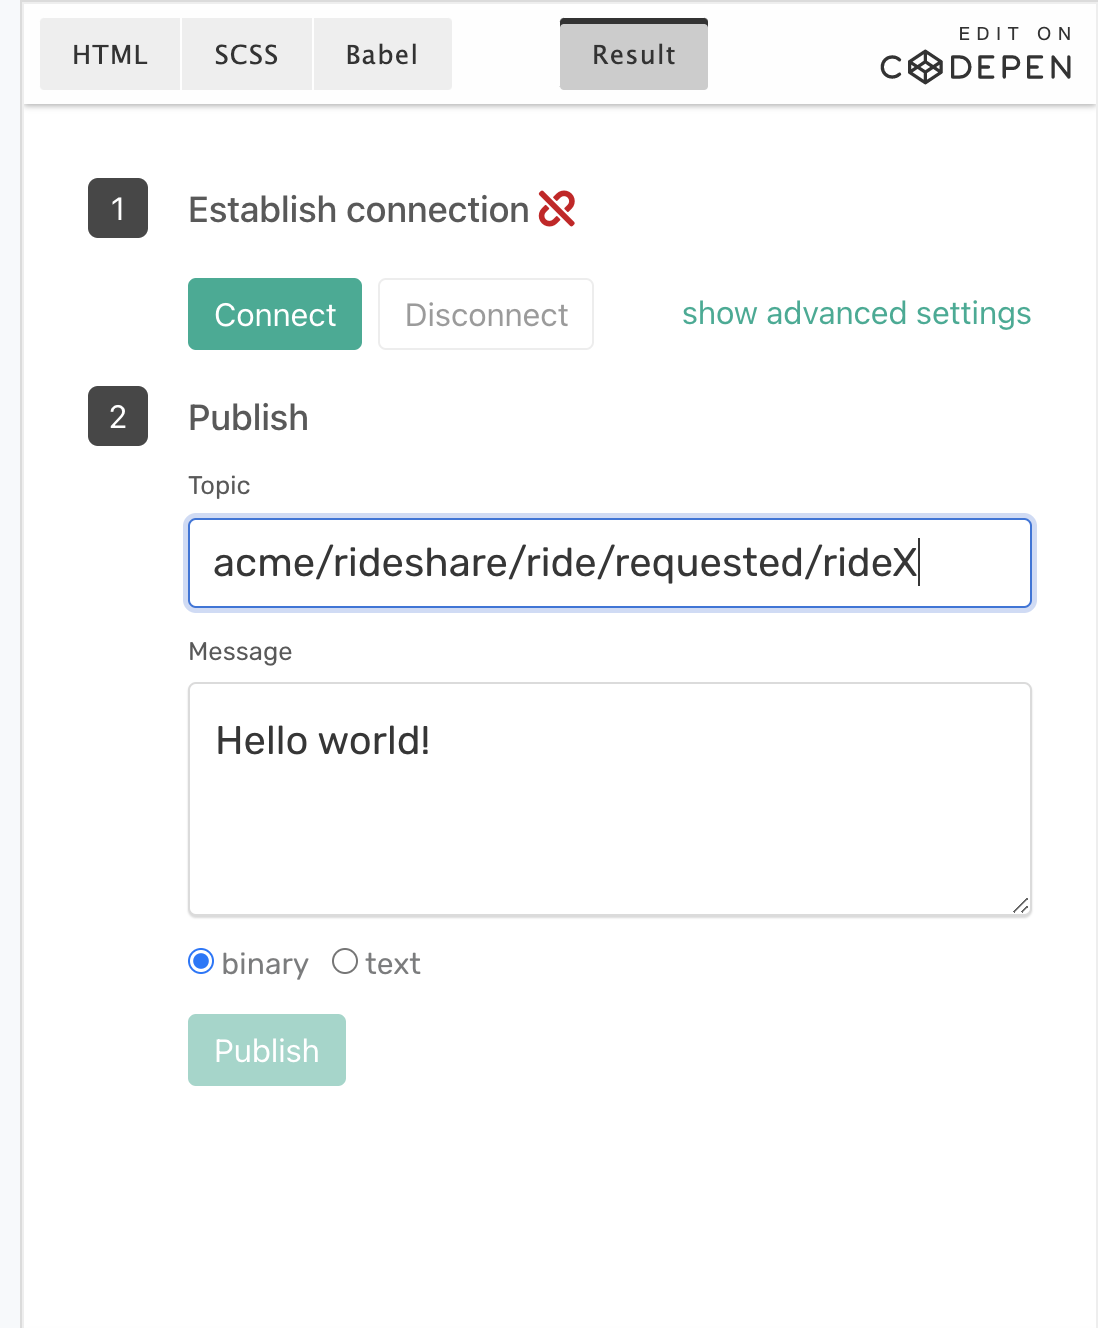Select the binary radio button
Image resolution: width=1098 pixels, height=1328 pixels.
point(201,962)
